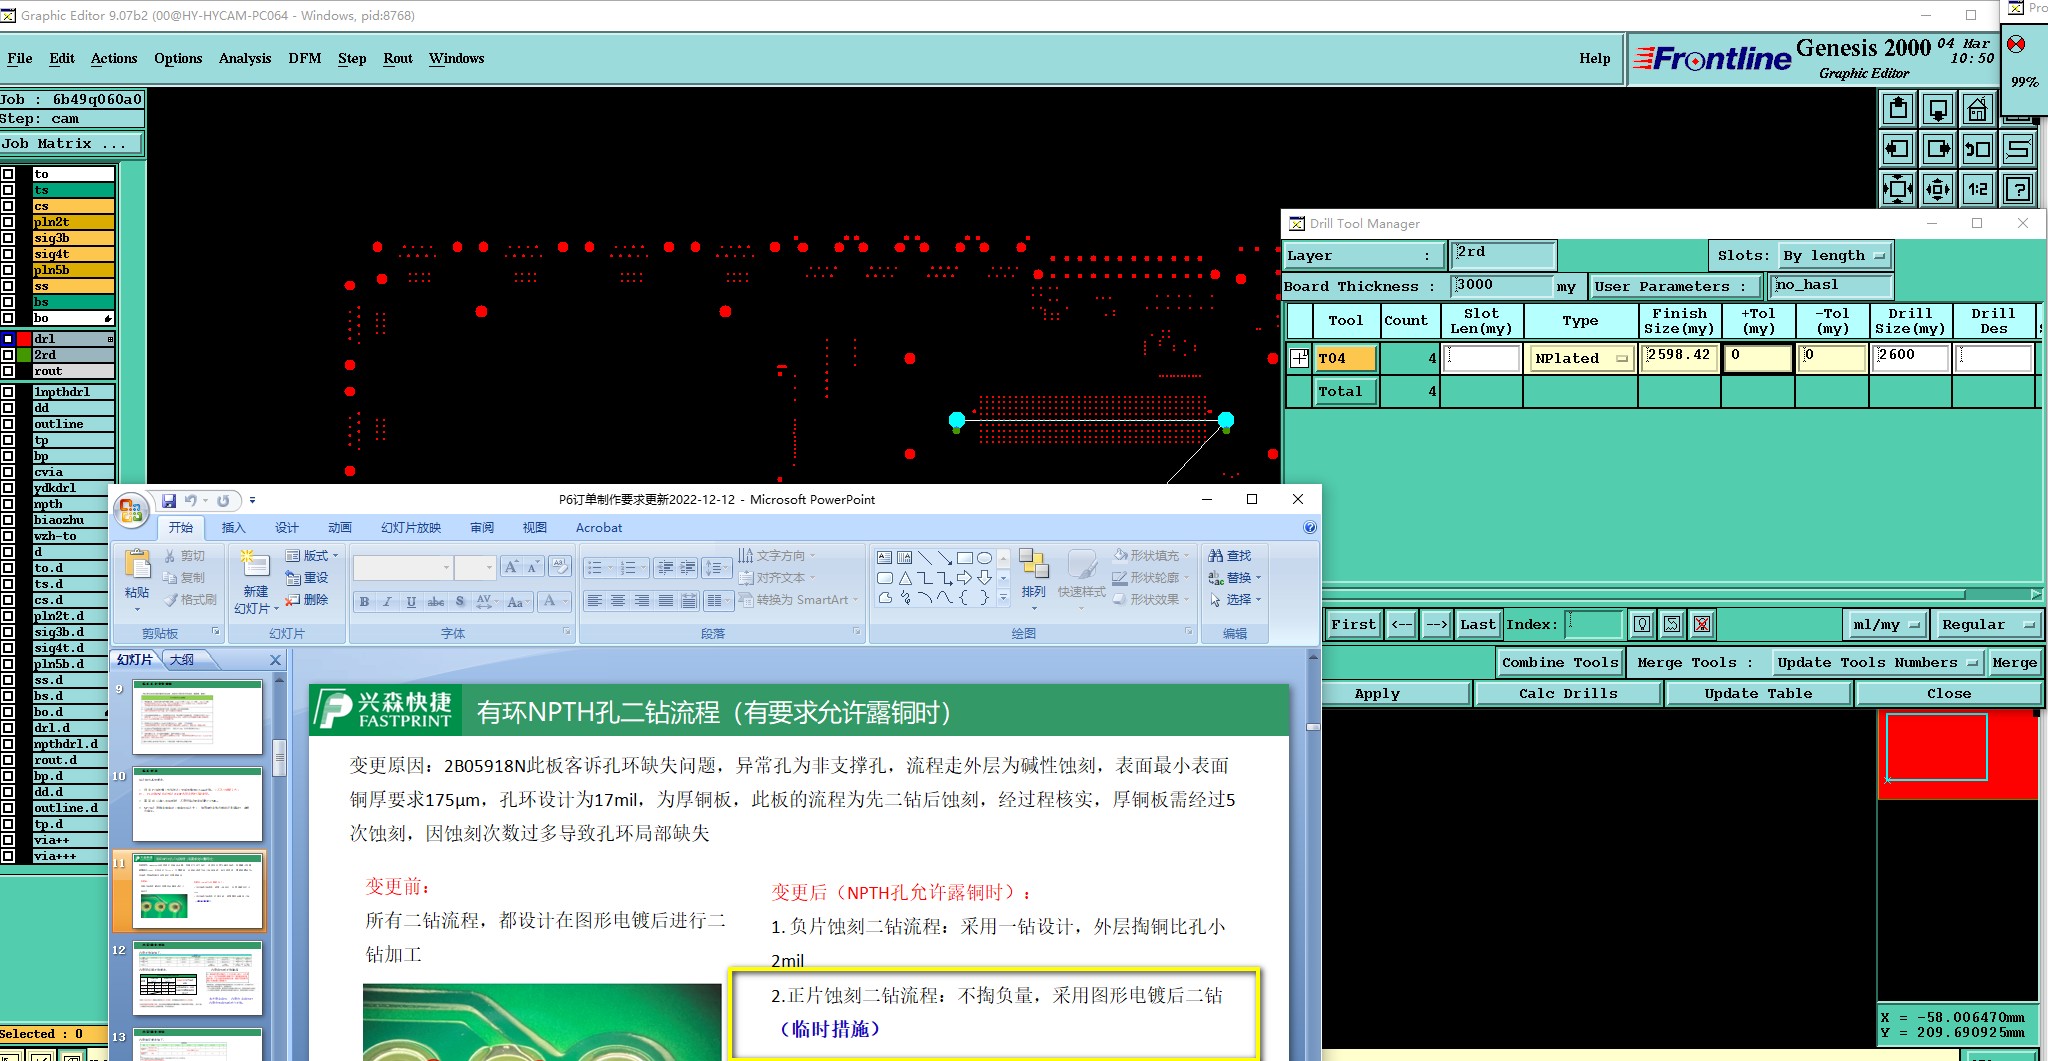Click the Office button in PowerPoint
2048x1061 pixels.
(130, 511)
